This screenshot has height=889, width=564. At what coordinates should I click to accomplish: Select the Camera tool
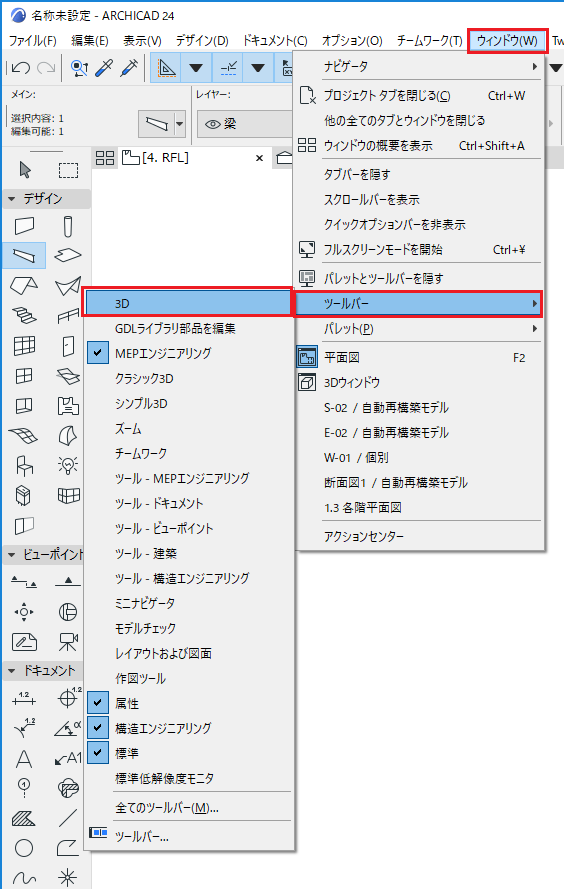[68, 642]
